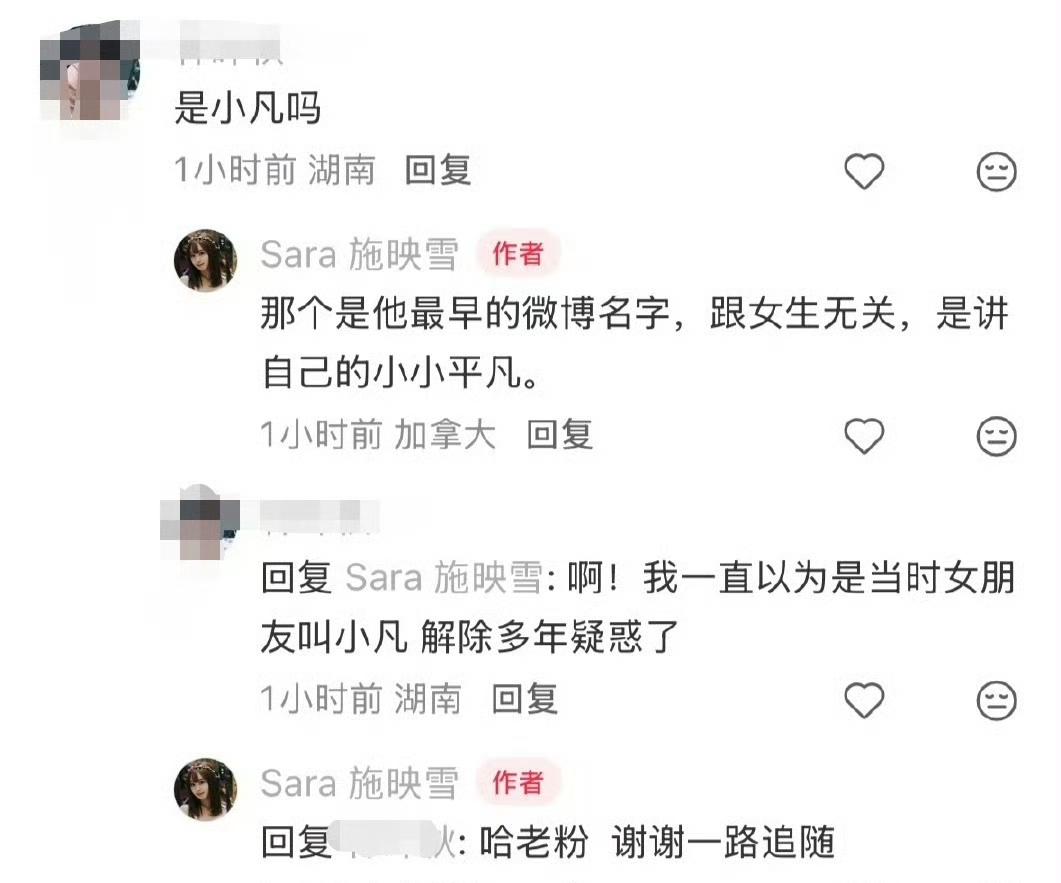Open the blurred avatar of the 湖南 replier
Viewport: 1061px width, 883px height.
point(201,522)
